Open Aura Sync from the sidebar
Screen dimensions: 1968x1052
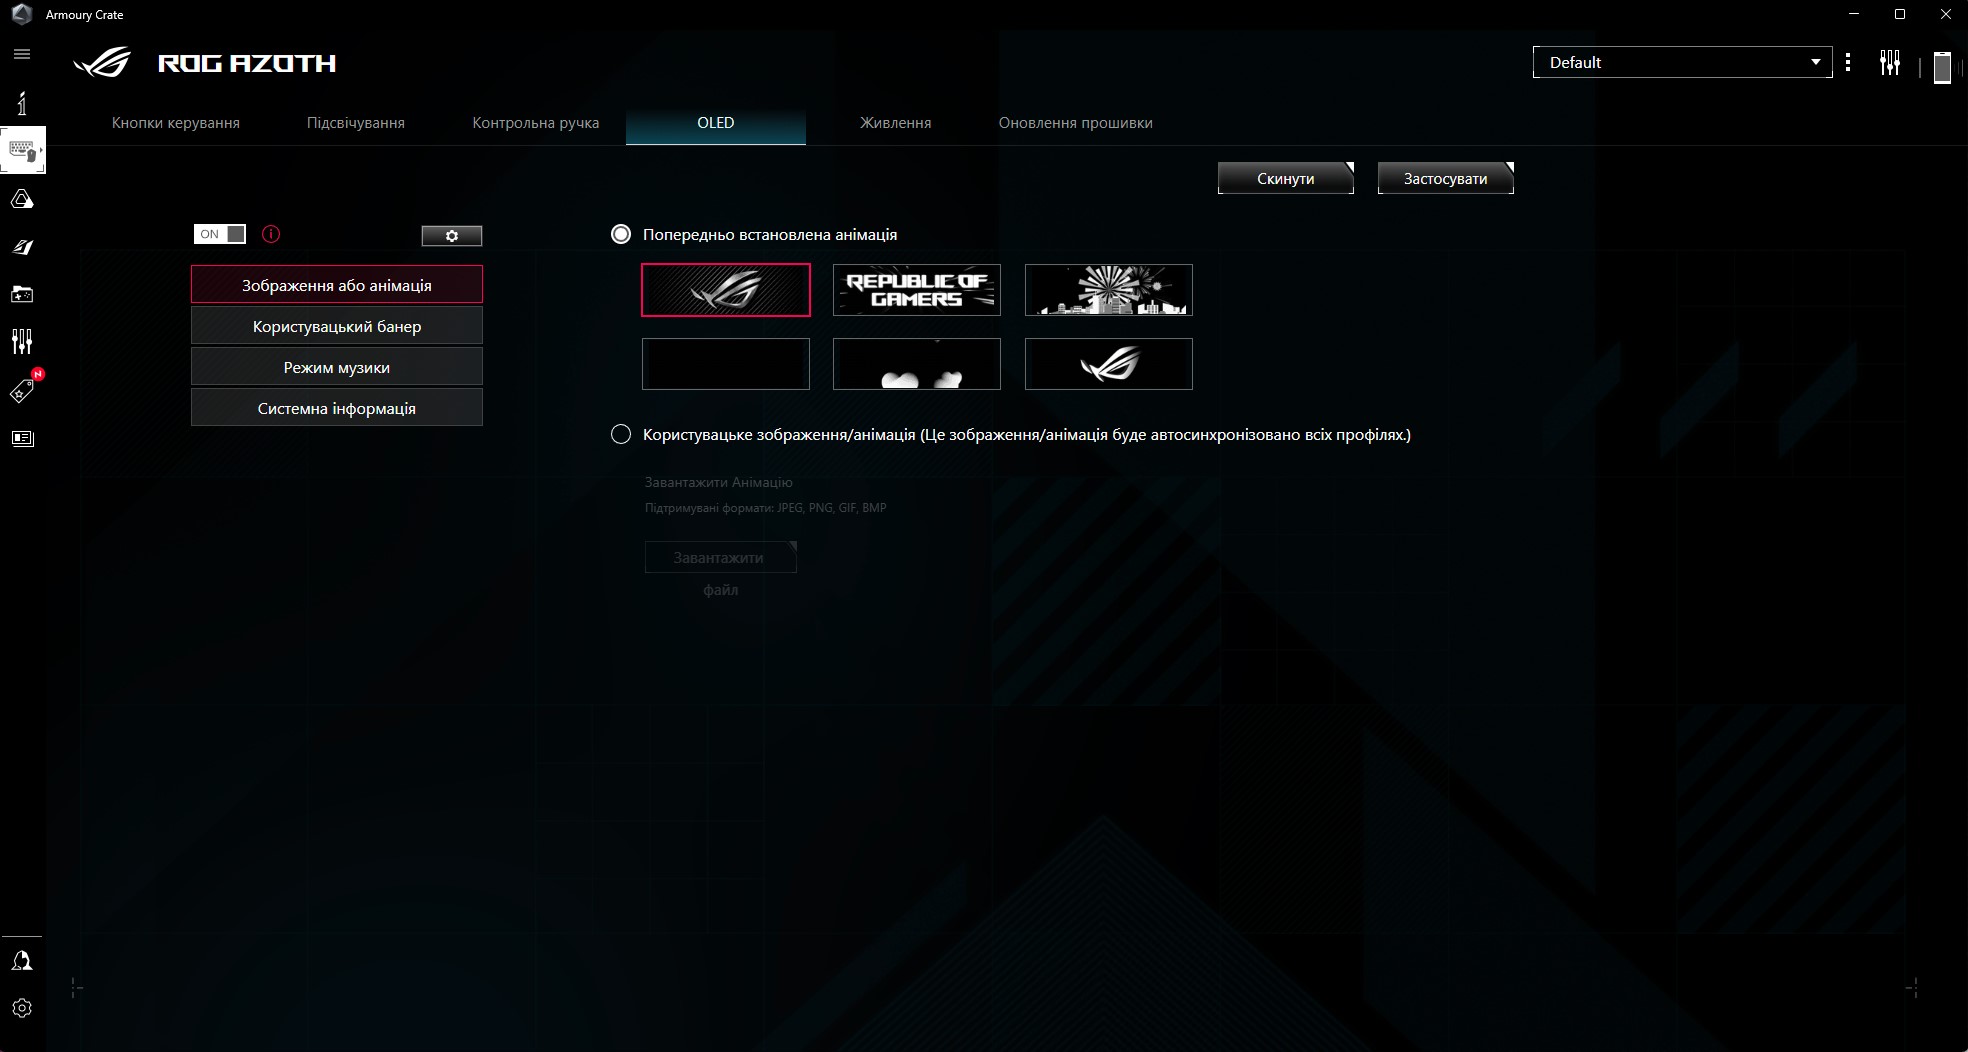click(22, 200)
